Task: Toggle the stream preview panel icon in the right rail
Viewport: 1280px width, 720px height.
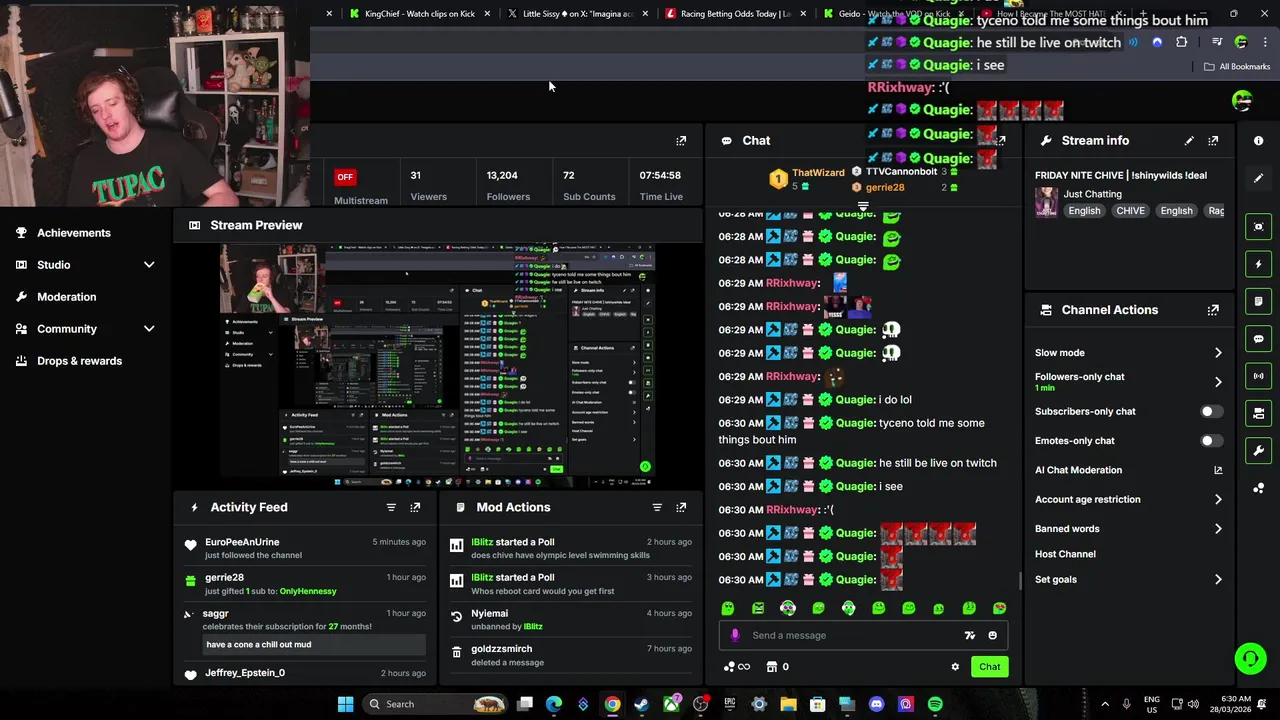Action: click(1259, 227)
